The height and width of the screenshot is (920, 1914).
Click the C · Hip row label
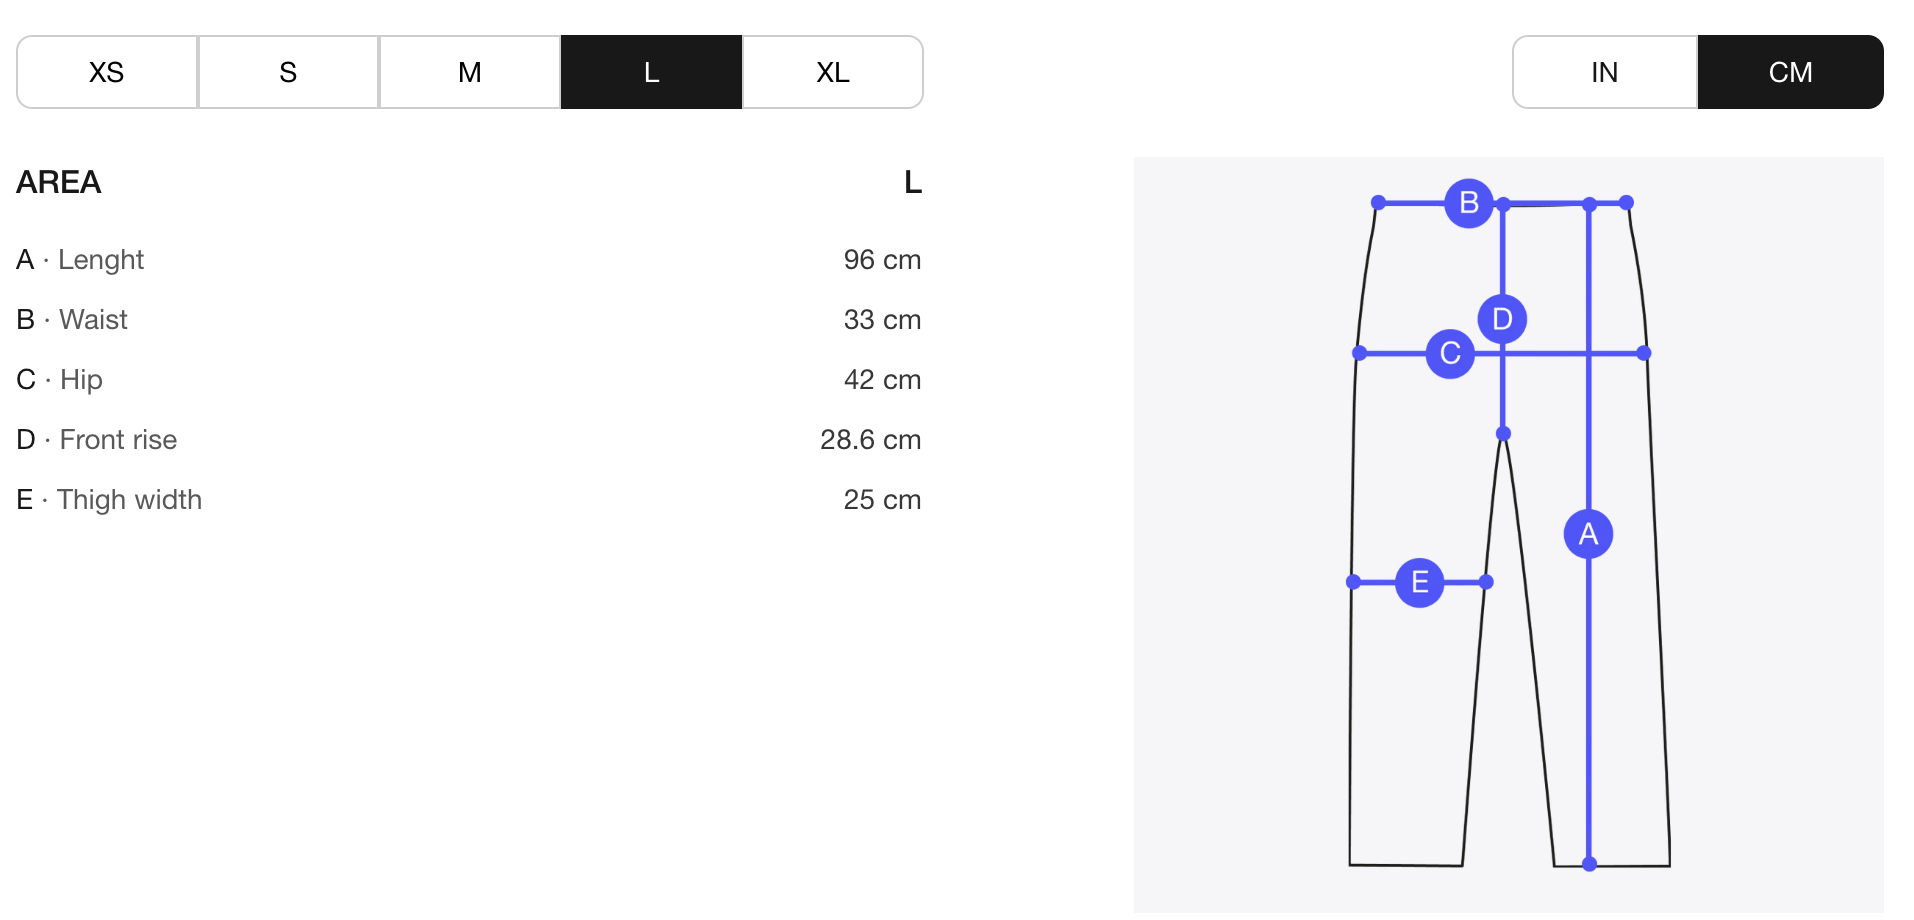[60, 380]
